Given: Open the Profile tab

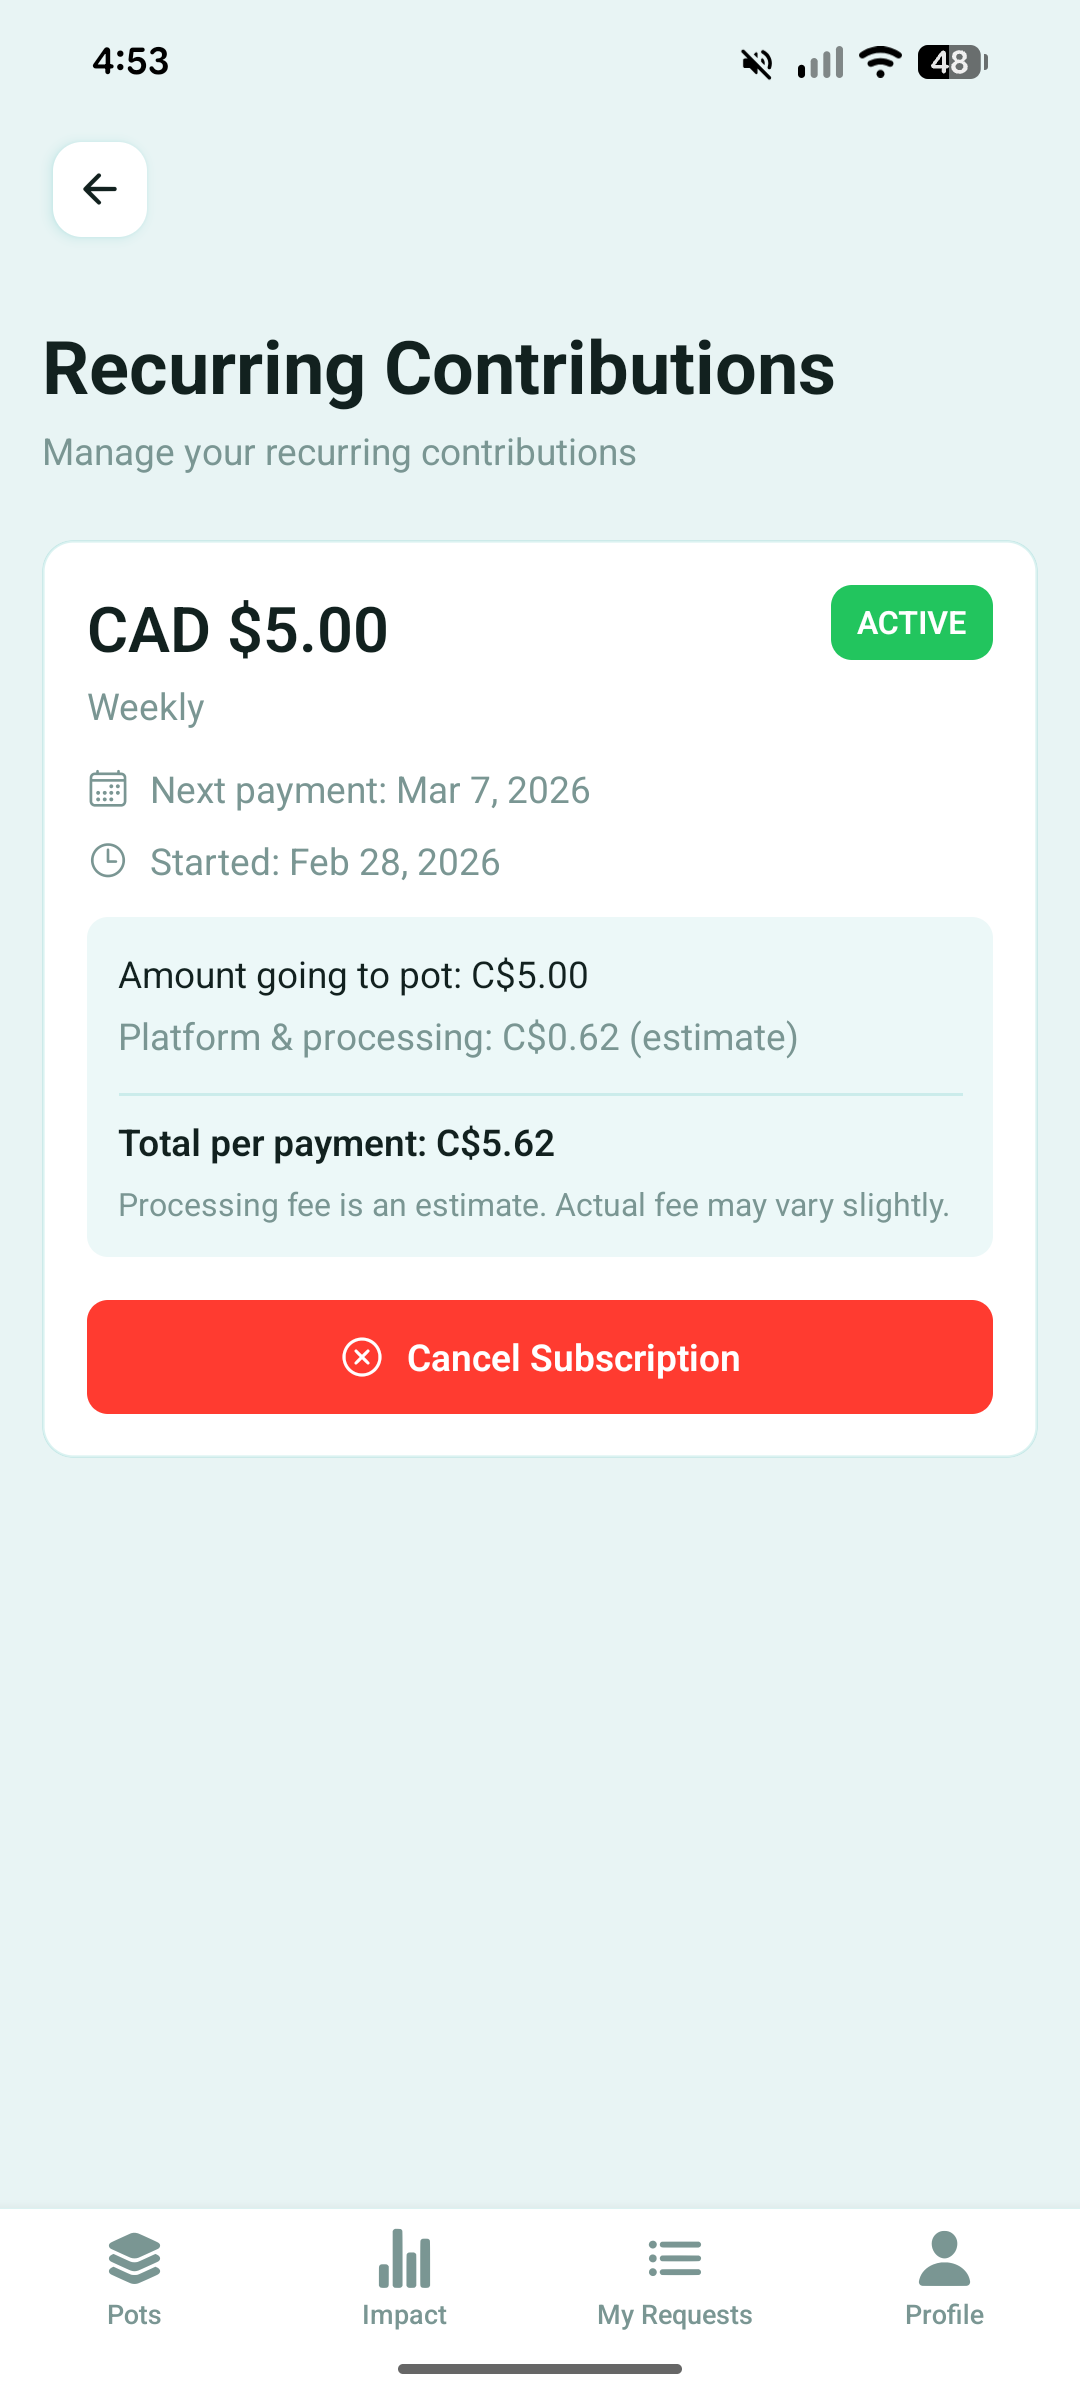Looking at the screenshot, I should click(944, 2279).
